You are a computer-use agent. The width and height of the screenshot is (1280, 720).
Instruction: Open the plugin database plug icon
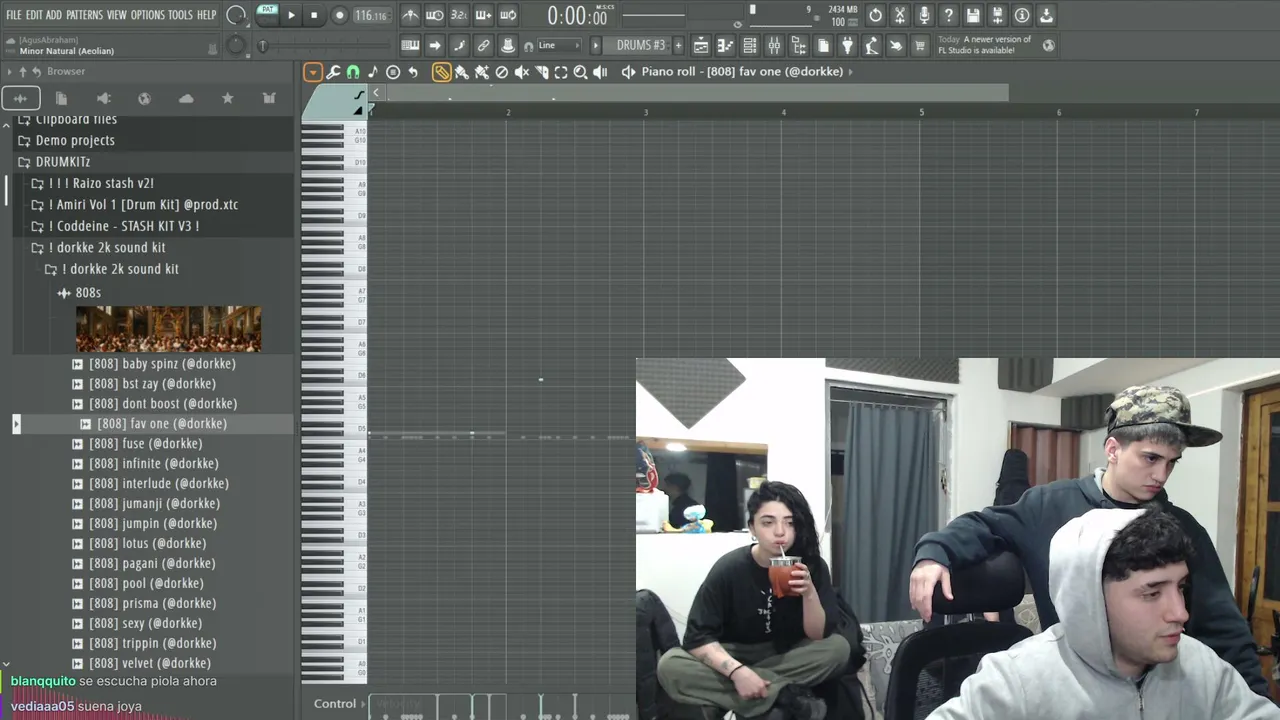point(847,46)
